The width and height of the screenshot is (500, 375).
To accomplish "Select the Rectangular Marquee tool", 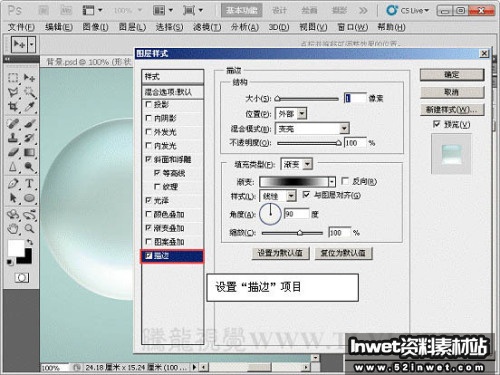I will 13,78.
